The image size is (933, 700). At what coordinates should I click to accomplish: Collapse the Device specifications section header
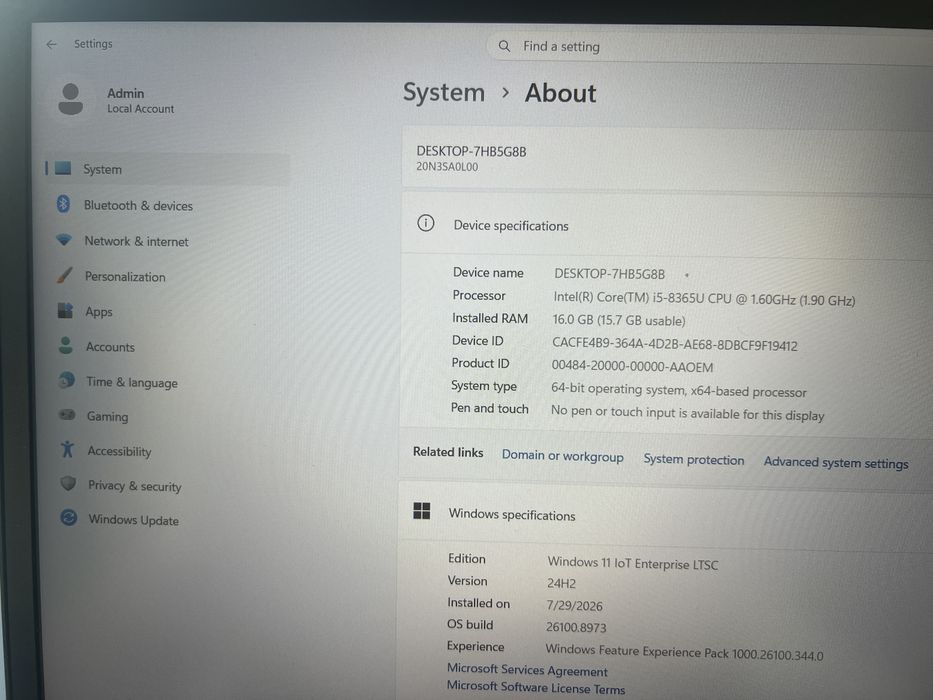[667, 226]
